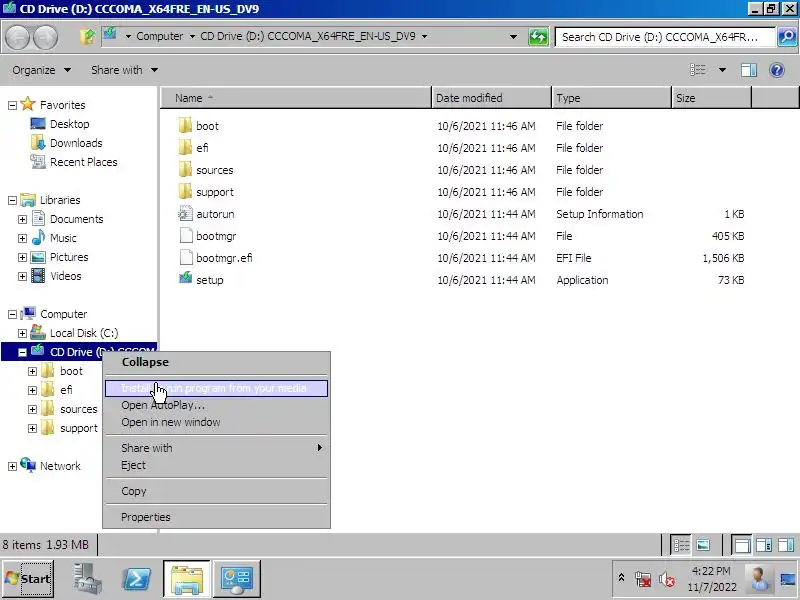
Task: Click the network tray icon
Action: pyautogui.click(x=643, y=579)
